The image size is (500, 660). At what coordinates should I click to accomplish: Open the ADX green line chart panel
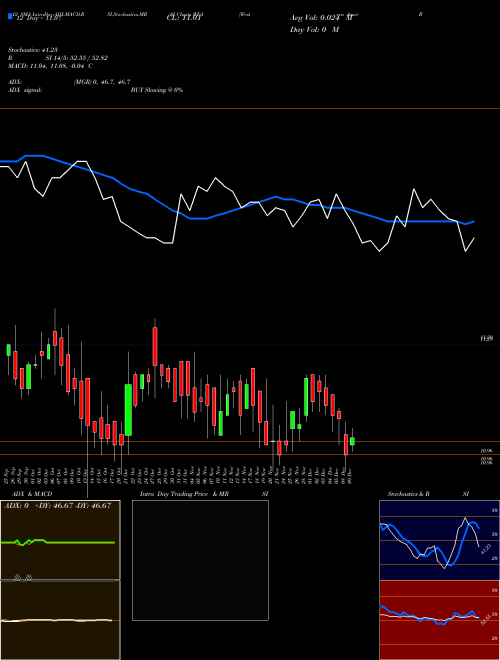point(60,540)
